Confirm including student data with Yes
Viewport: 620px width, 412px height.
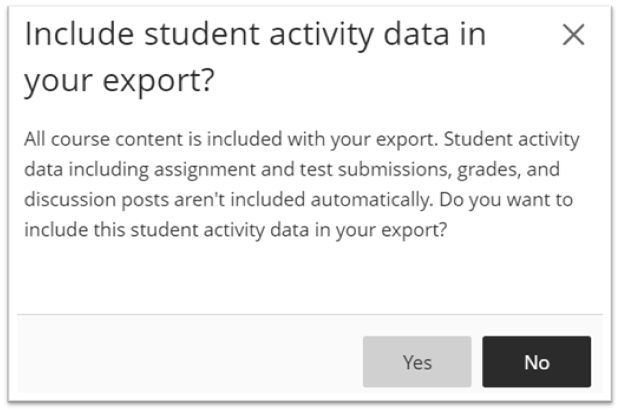[417, 362]
